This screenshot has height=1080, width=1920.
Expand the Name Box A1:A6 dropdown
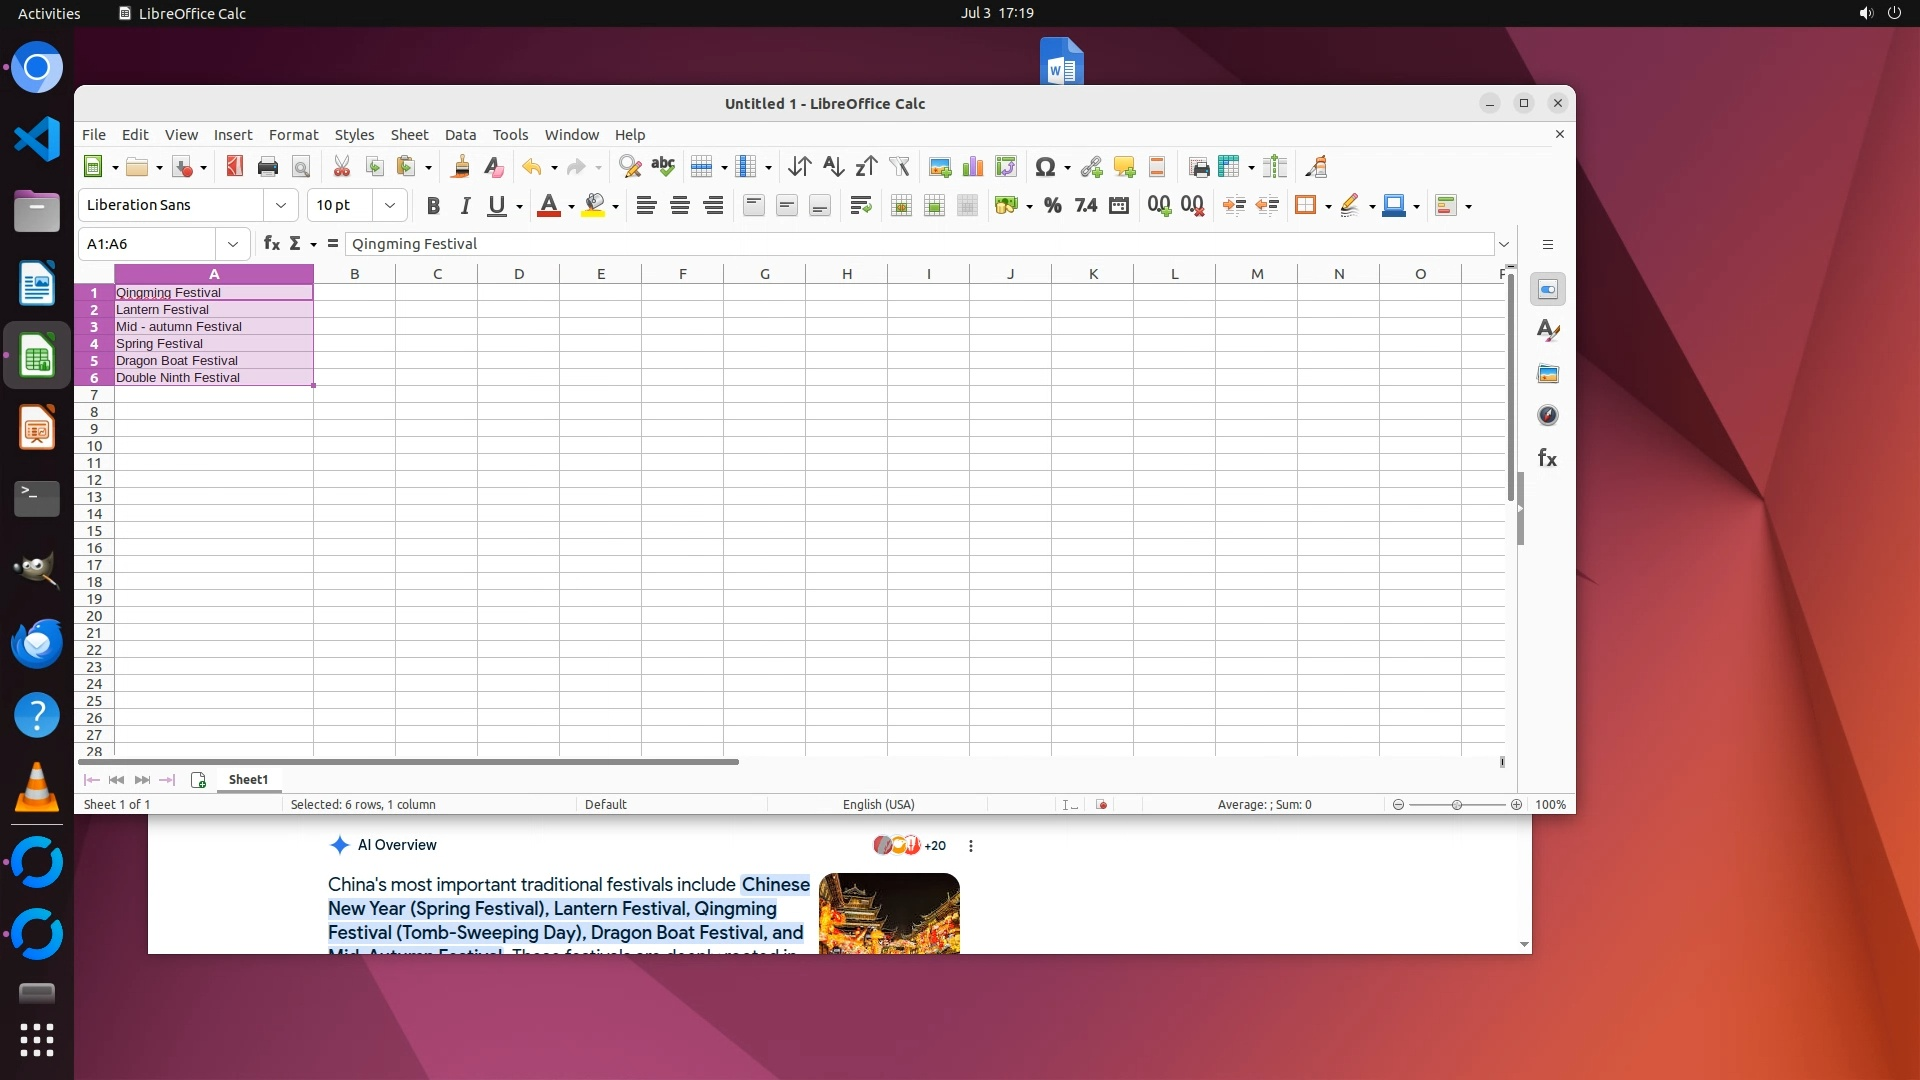coord(232,244)
